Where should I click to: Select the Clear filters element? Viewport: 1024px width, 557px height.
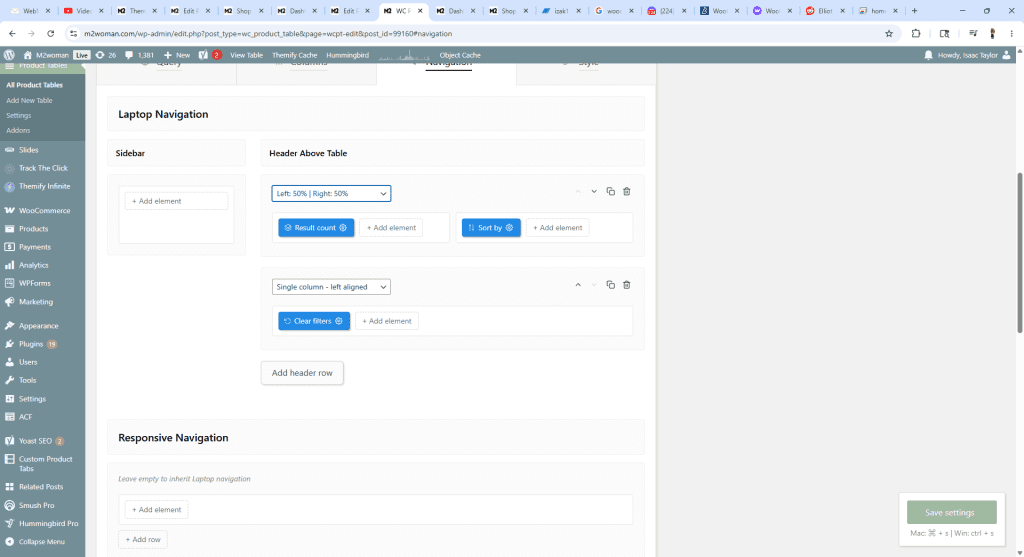coord(312,321)
